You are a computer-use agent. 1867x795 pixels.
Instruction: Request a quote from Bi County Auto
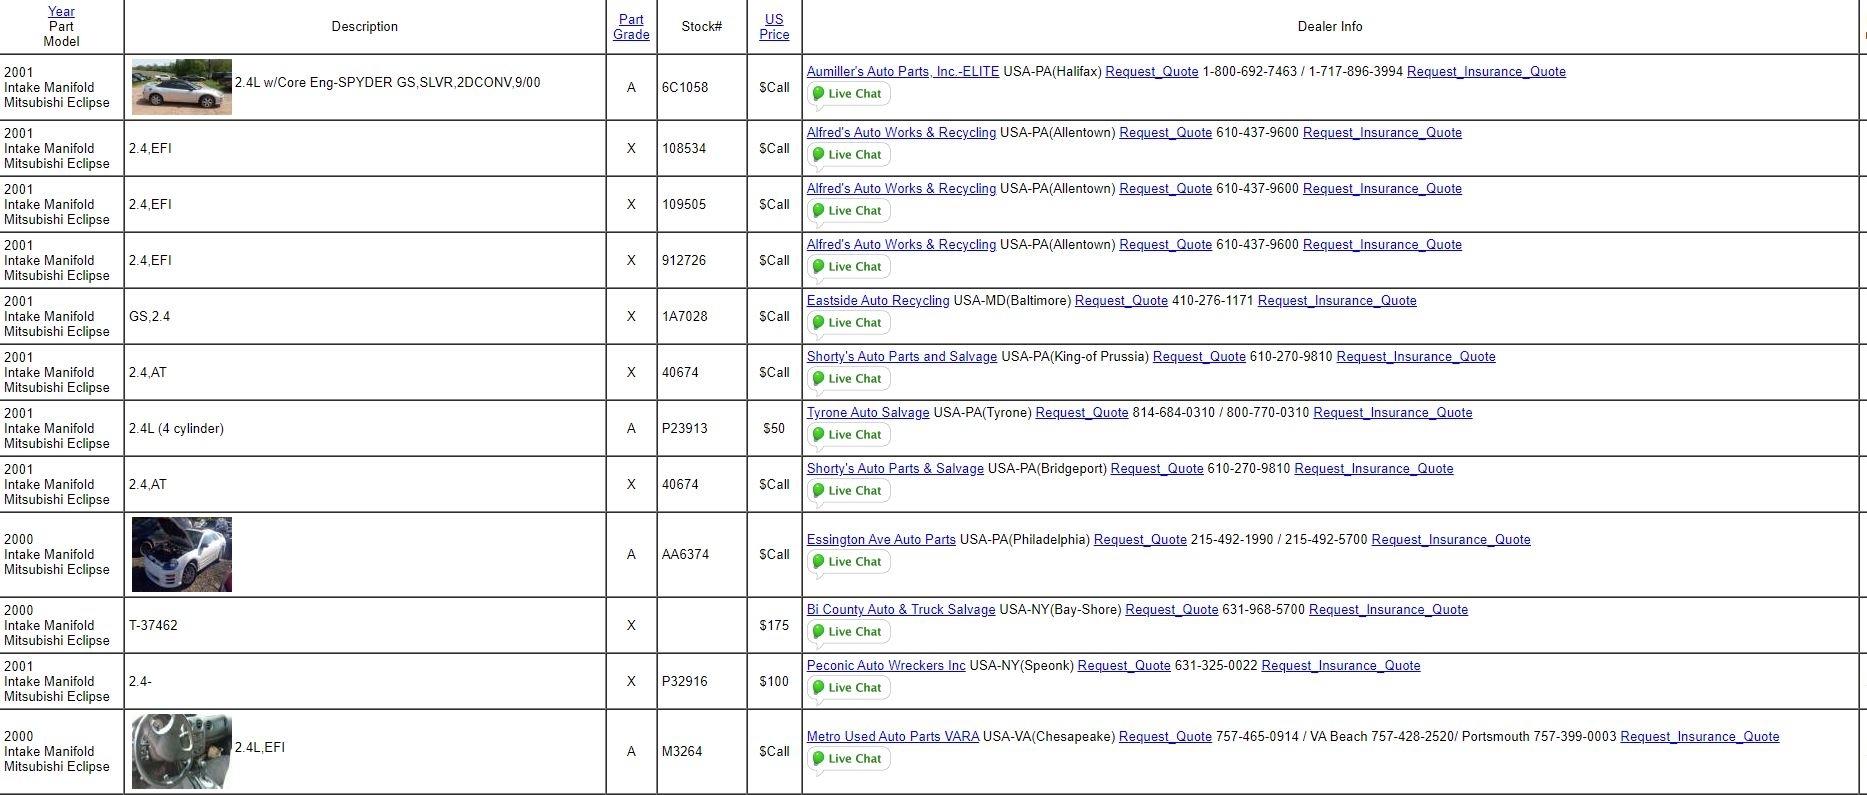[1172, 610]
